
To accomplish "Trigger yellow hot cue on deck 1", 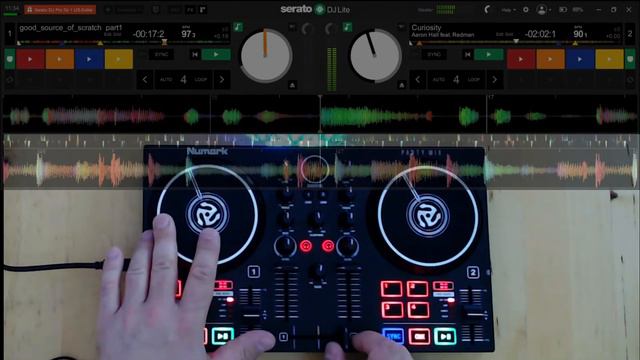I will coord(119,59).
